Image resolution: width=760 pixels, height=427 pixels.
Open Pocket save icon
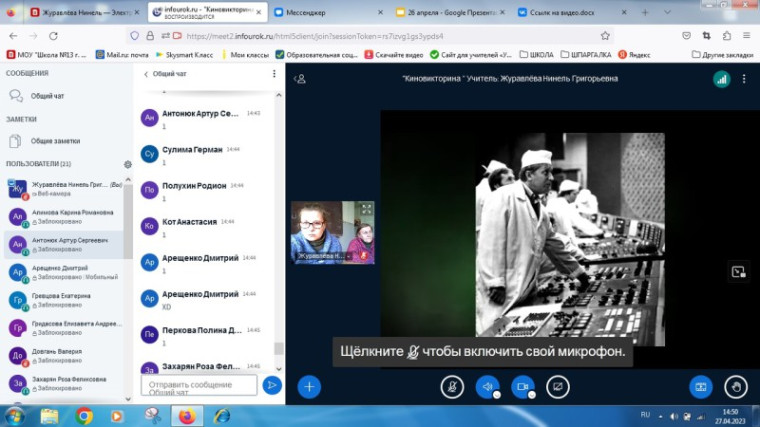pyautogui.click(x=686, y=36)
